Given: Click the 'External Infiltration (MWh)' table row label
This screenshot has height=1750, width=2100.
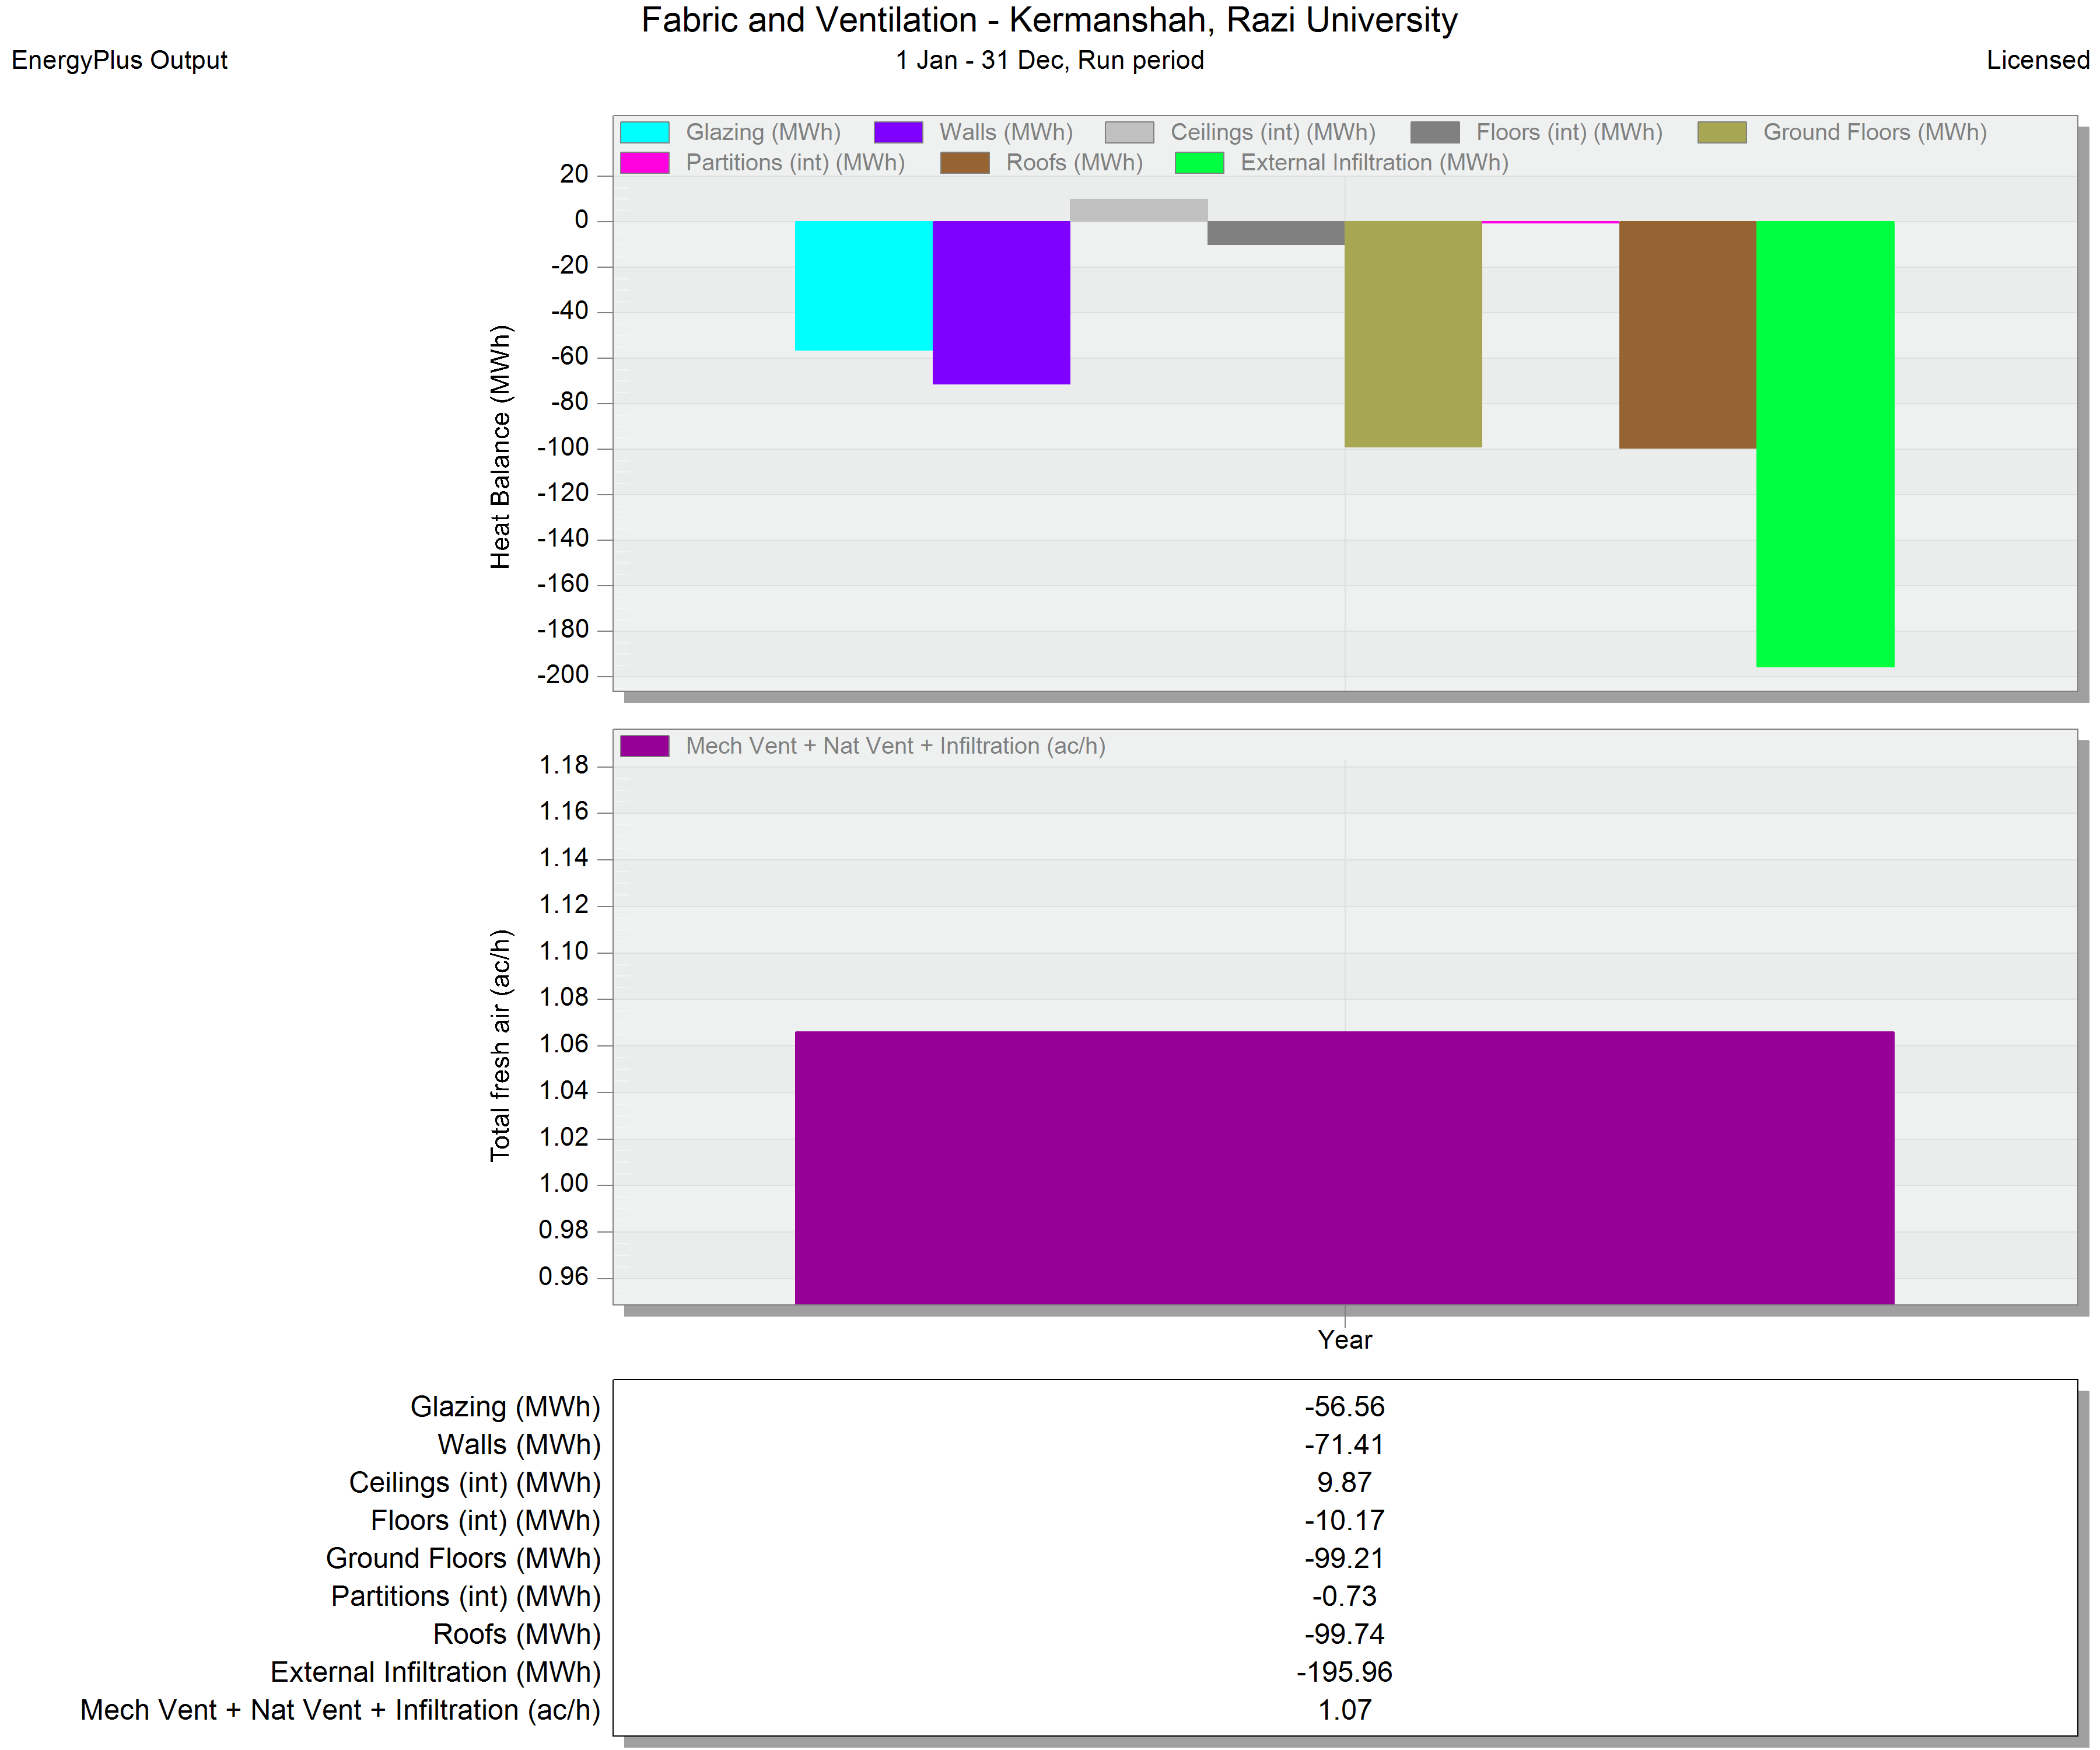Looking at the screenshot, I should point(435,1674).
